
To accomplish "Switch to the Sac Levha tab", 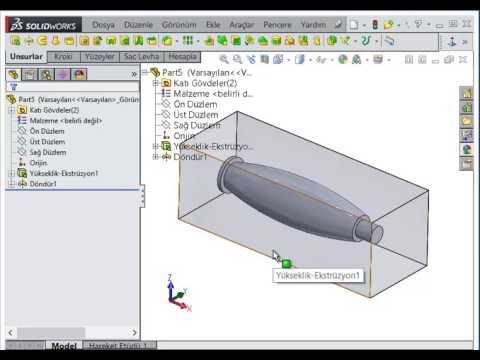I will 142,57.
